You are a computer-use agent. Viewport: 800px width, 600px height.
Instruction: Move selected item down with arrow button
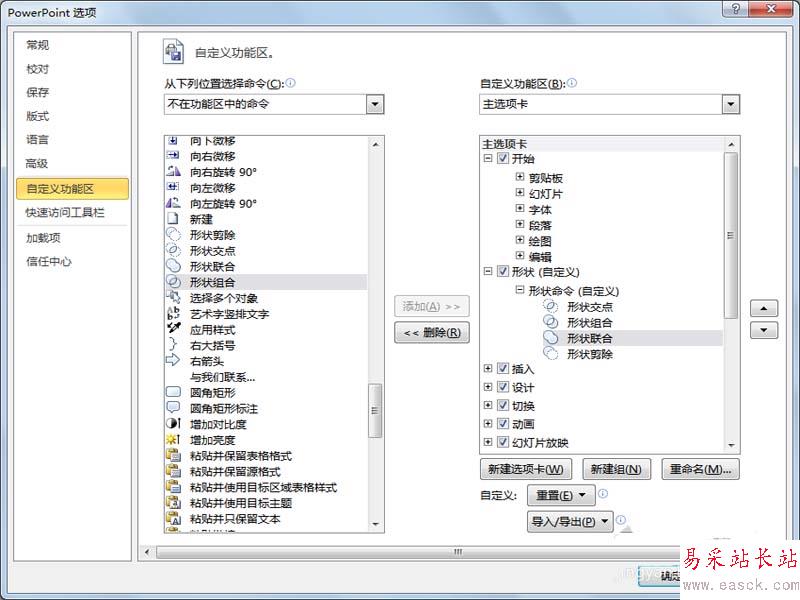point(764,330)
